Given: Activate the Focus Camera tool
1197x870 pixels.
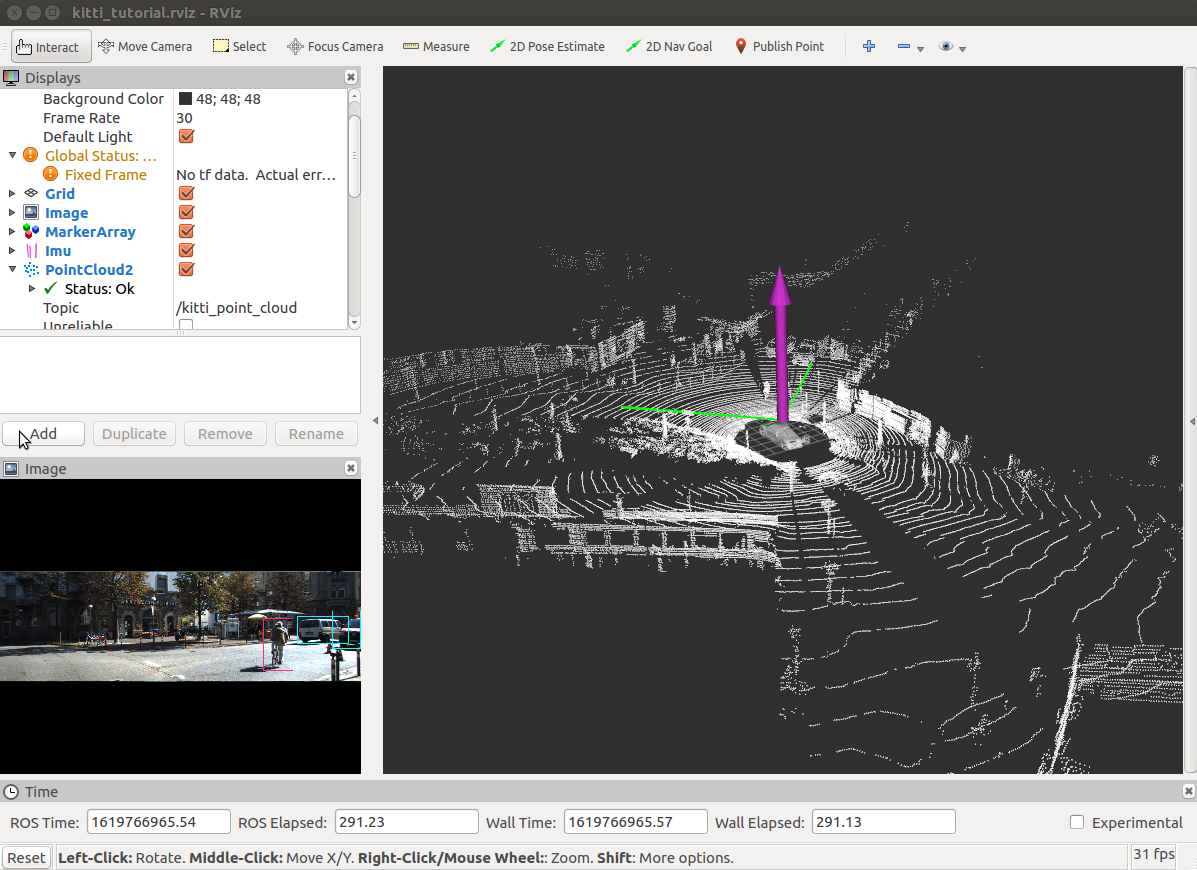Looking at the screenshot, I should [335, 47].
